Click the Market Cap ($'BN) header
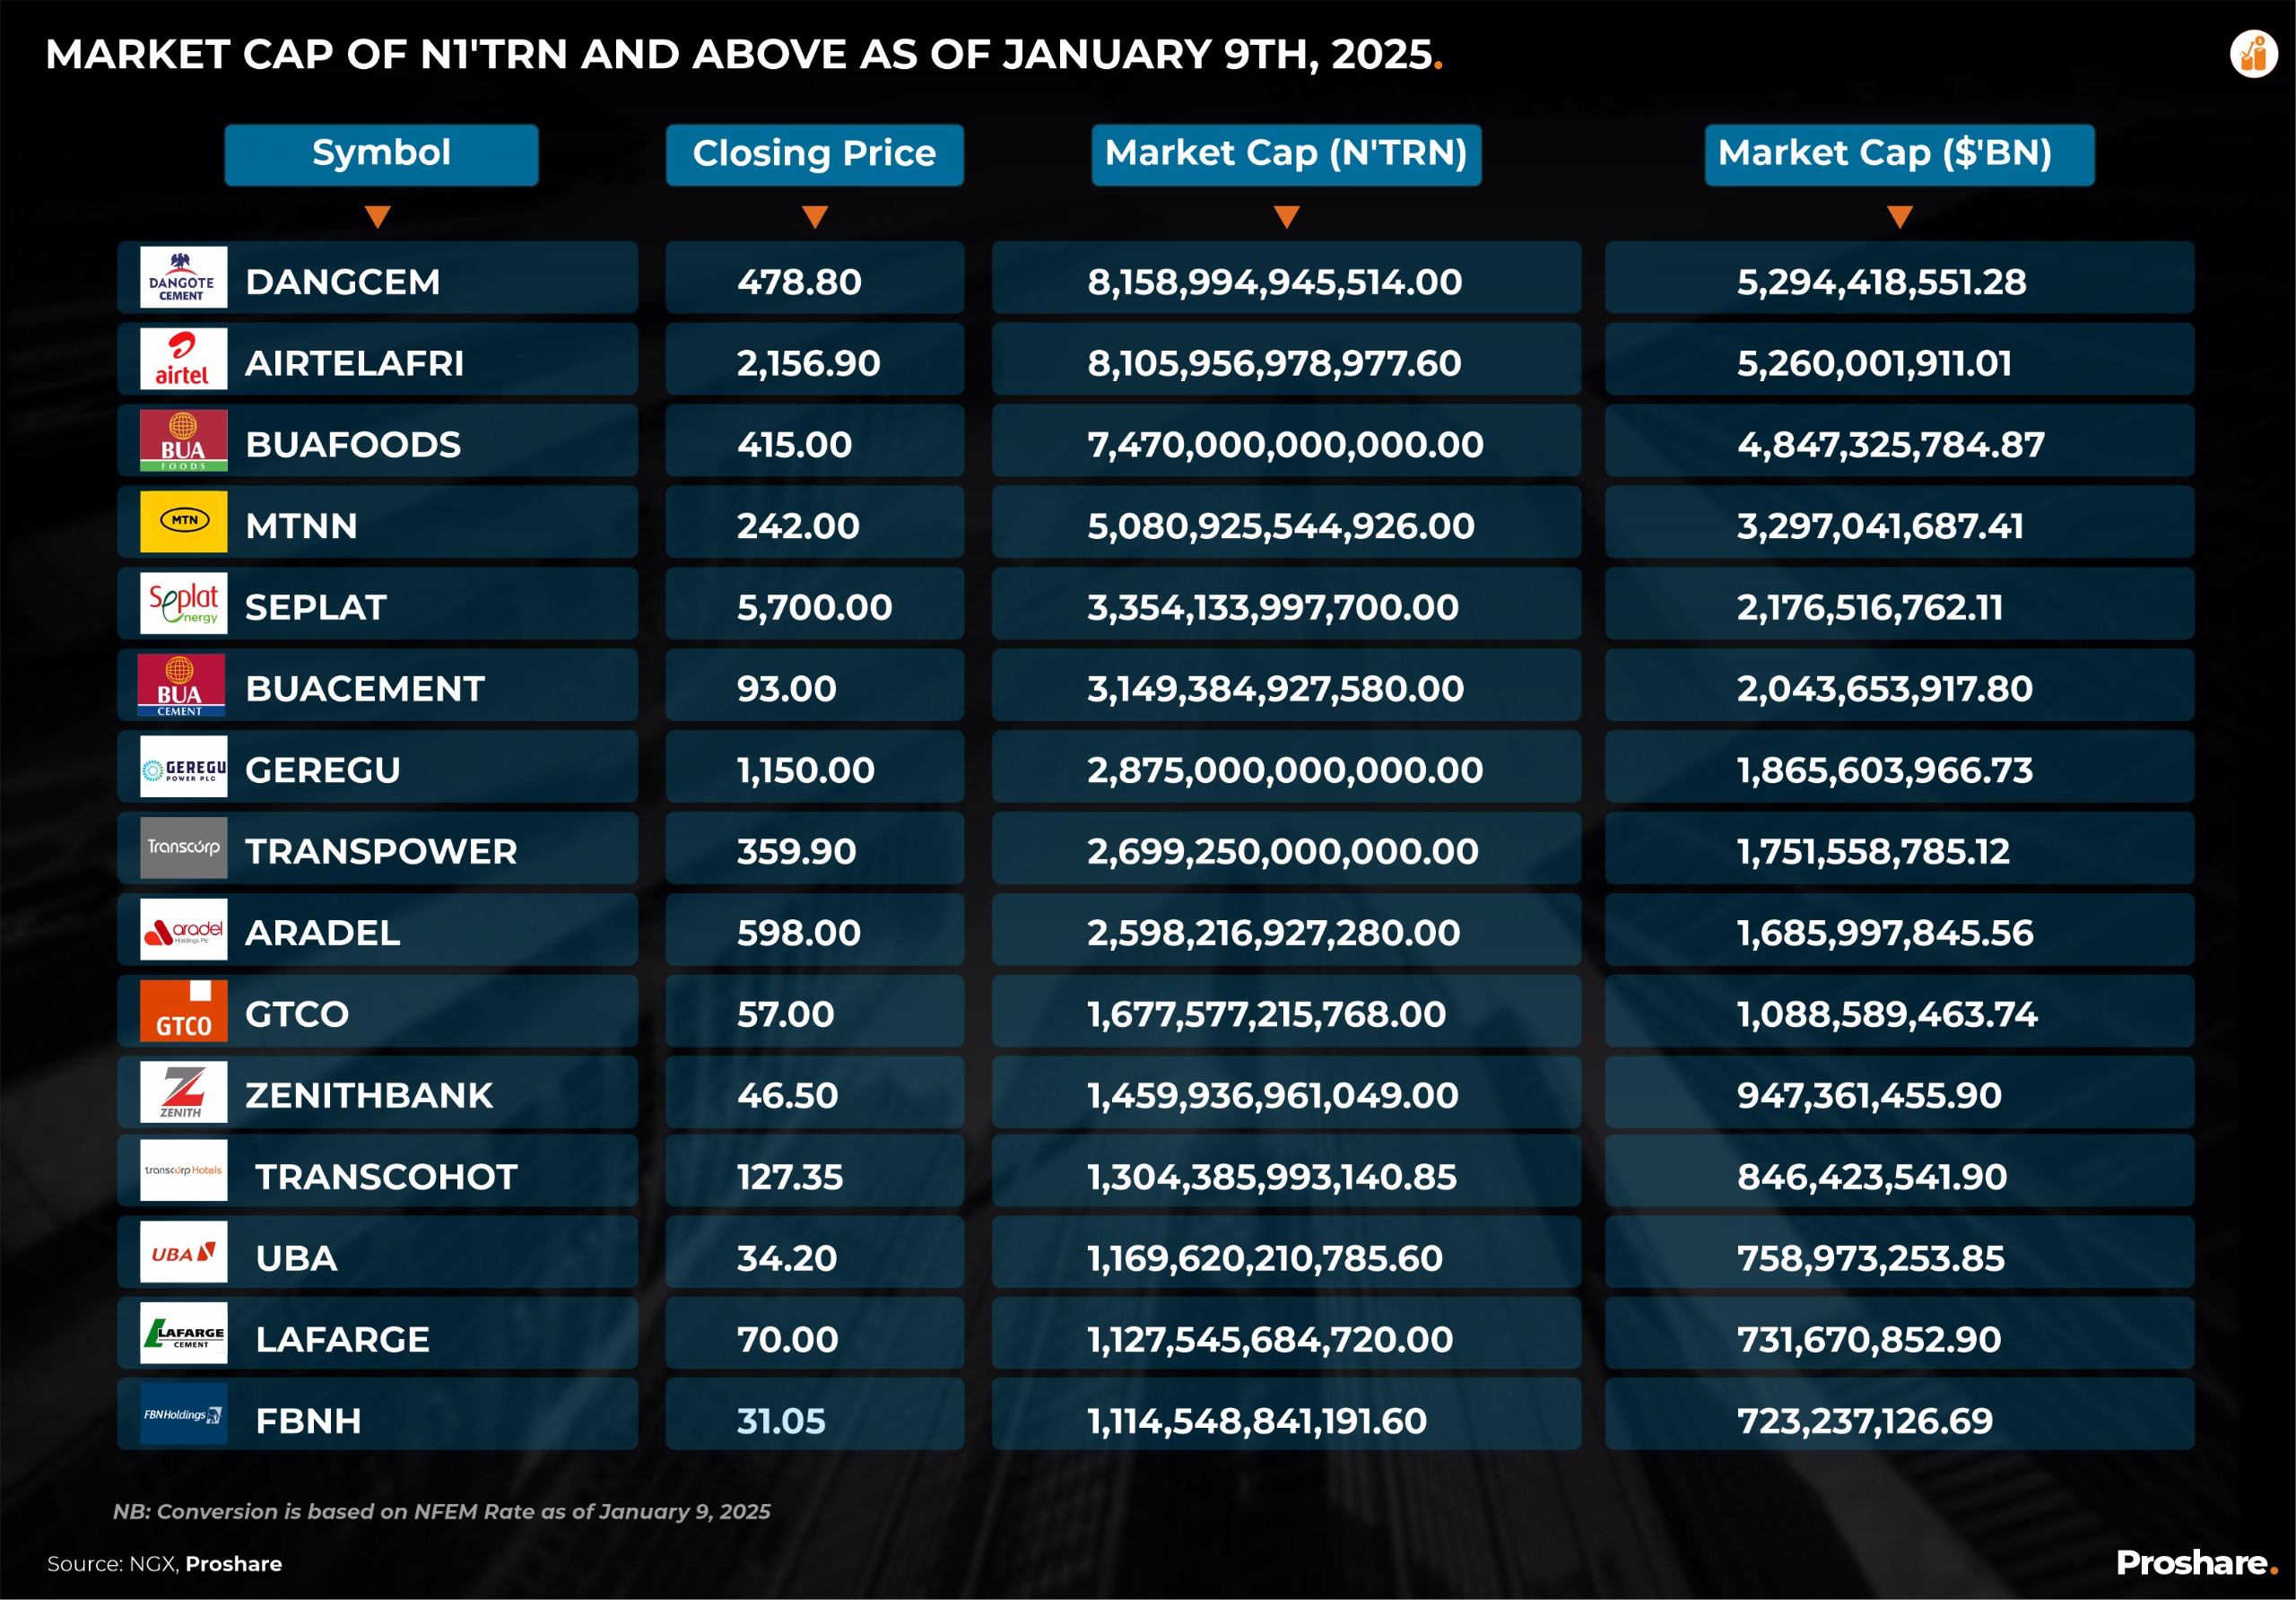The width and height of the screenshot is (2296, 1600). pos(1898,155)
